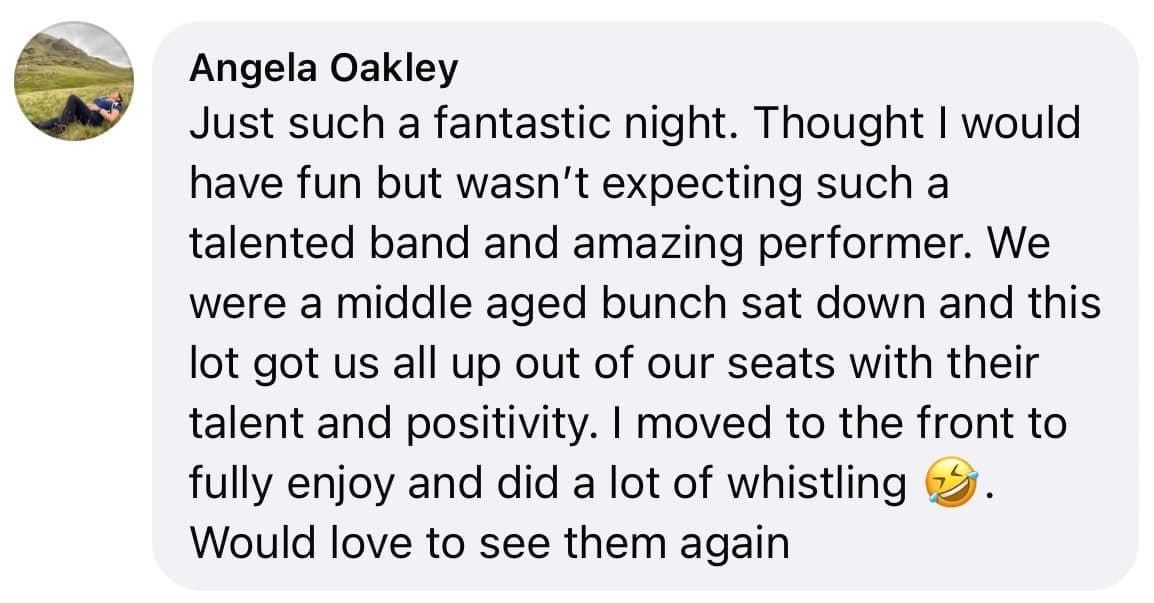This screenshot has height=603, width=1154.
Task: Click the word "whistling" in the comment
Action: (815, 484)
